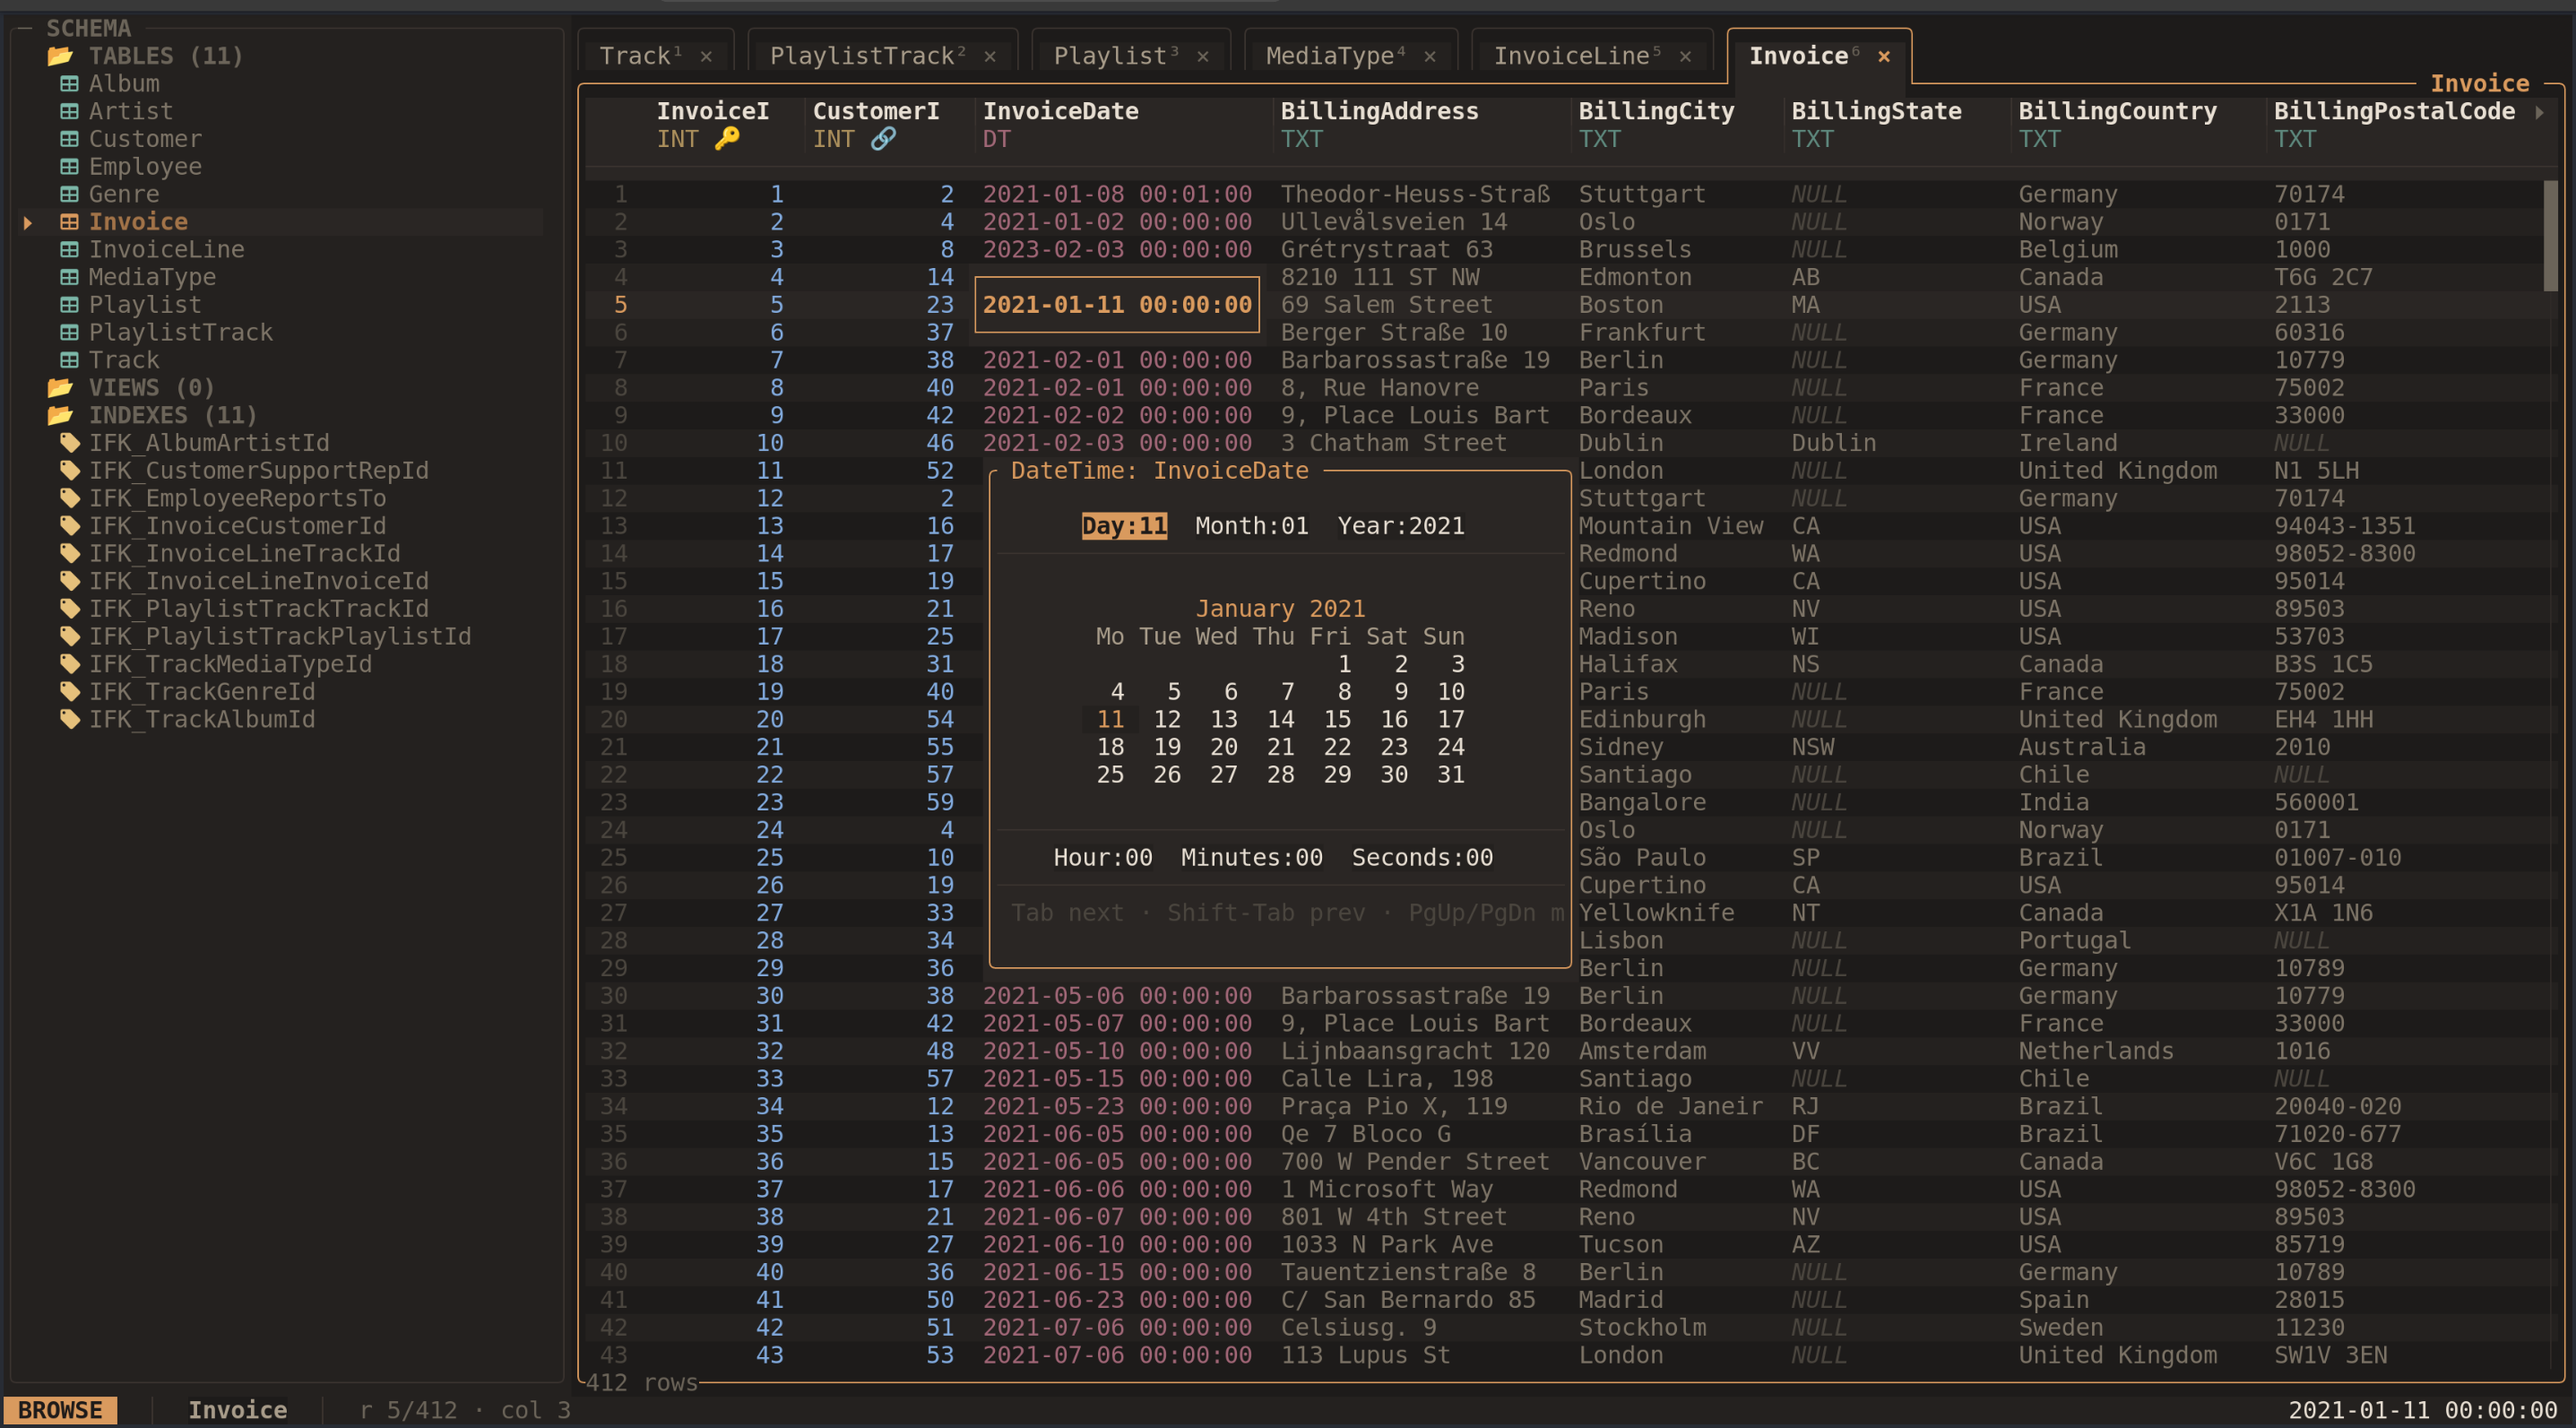Close the MediaType tab
The height and width of the screenshot is (1428, 2576).
point(1430,56)
